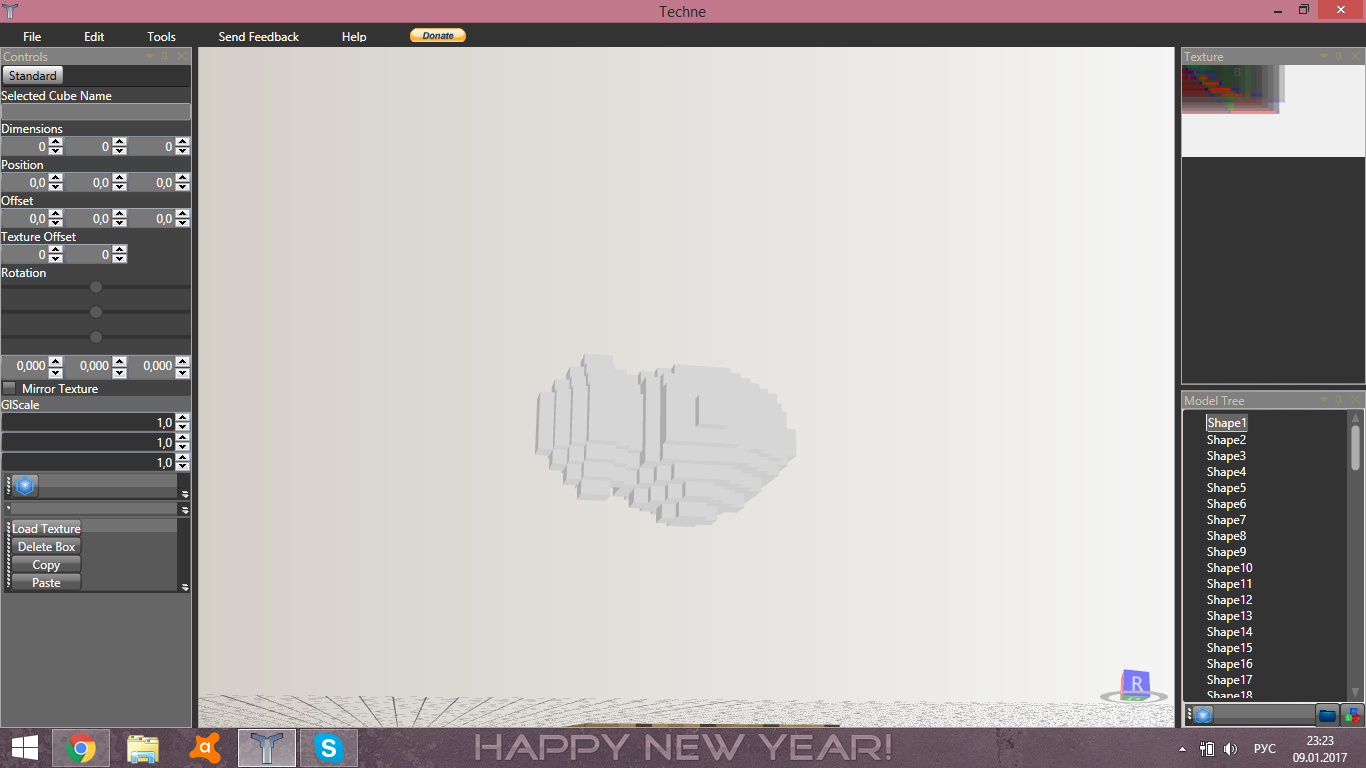This screenshot has width=1366, height=768.
Task: Open the File menu
Action: (x=32, y=36)
